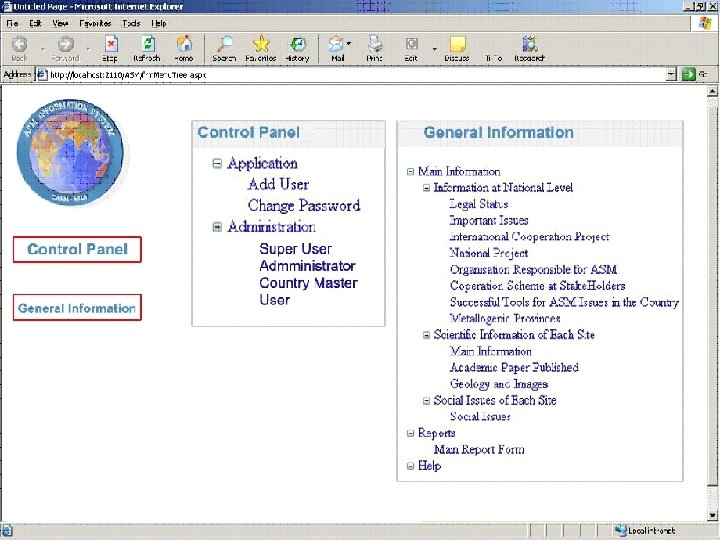
Task: Click the Back toolbar button
Action: 19,49
